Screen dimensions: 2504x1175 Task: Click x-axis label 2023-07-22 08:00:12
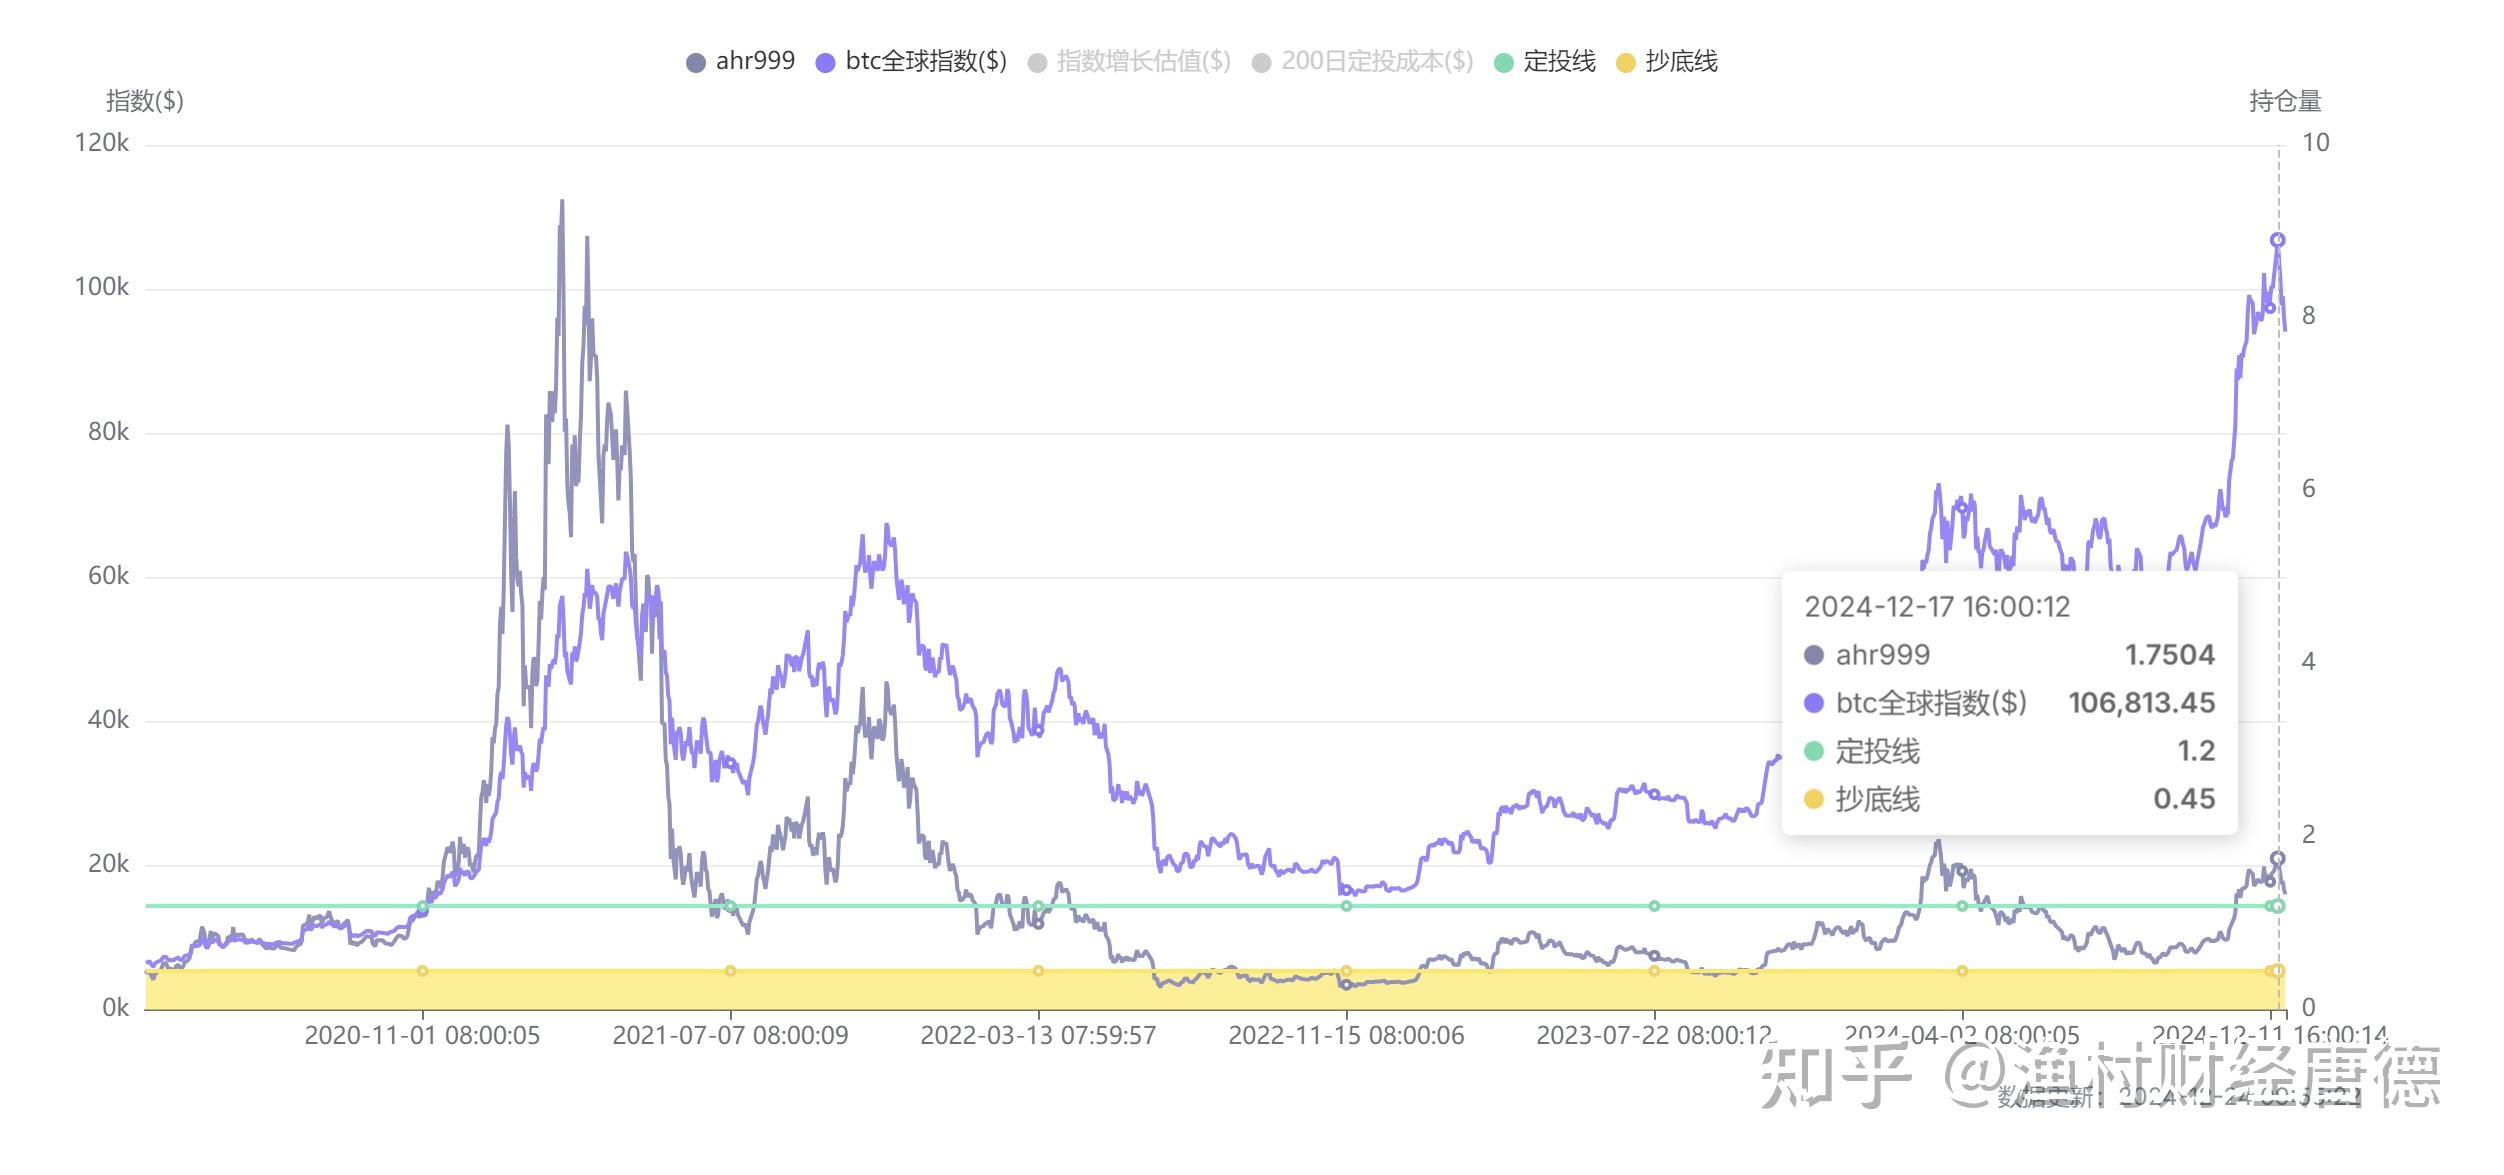click(1654, 1035)
